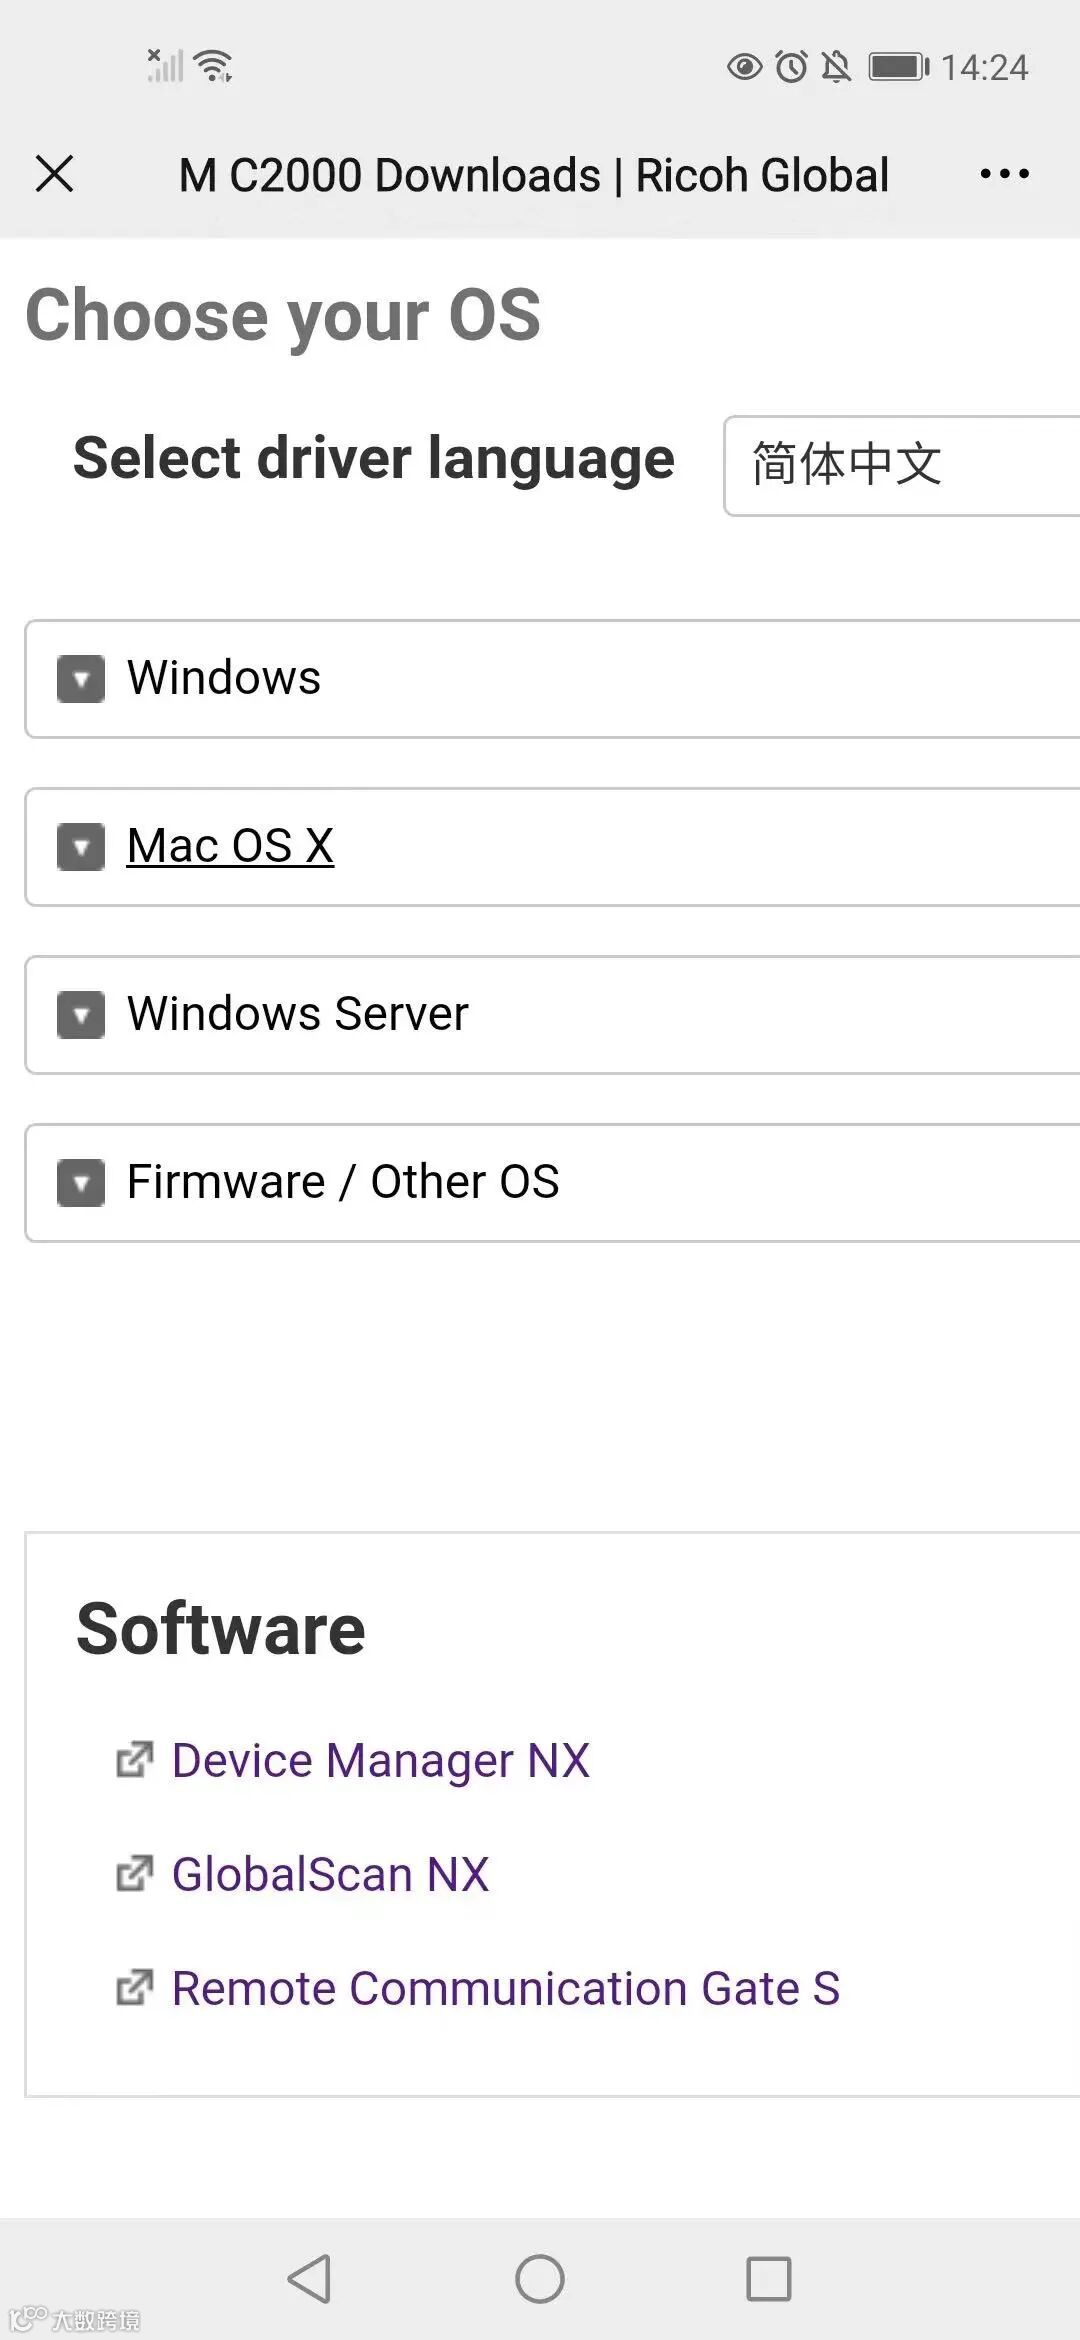
Task: Tap the Android back navigation button
Action: pyautogui.click(x=309, y=2279)
